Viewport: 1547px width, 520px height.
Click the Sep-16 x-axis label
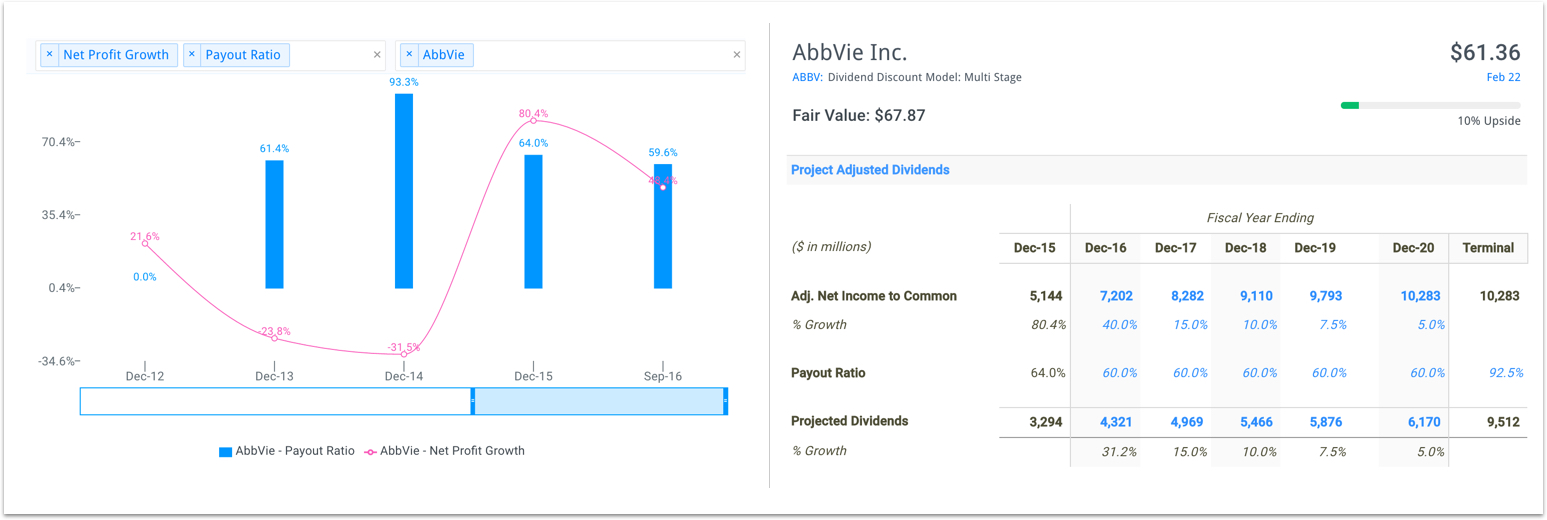pyautogui.click(x=663, y=376)
